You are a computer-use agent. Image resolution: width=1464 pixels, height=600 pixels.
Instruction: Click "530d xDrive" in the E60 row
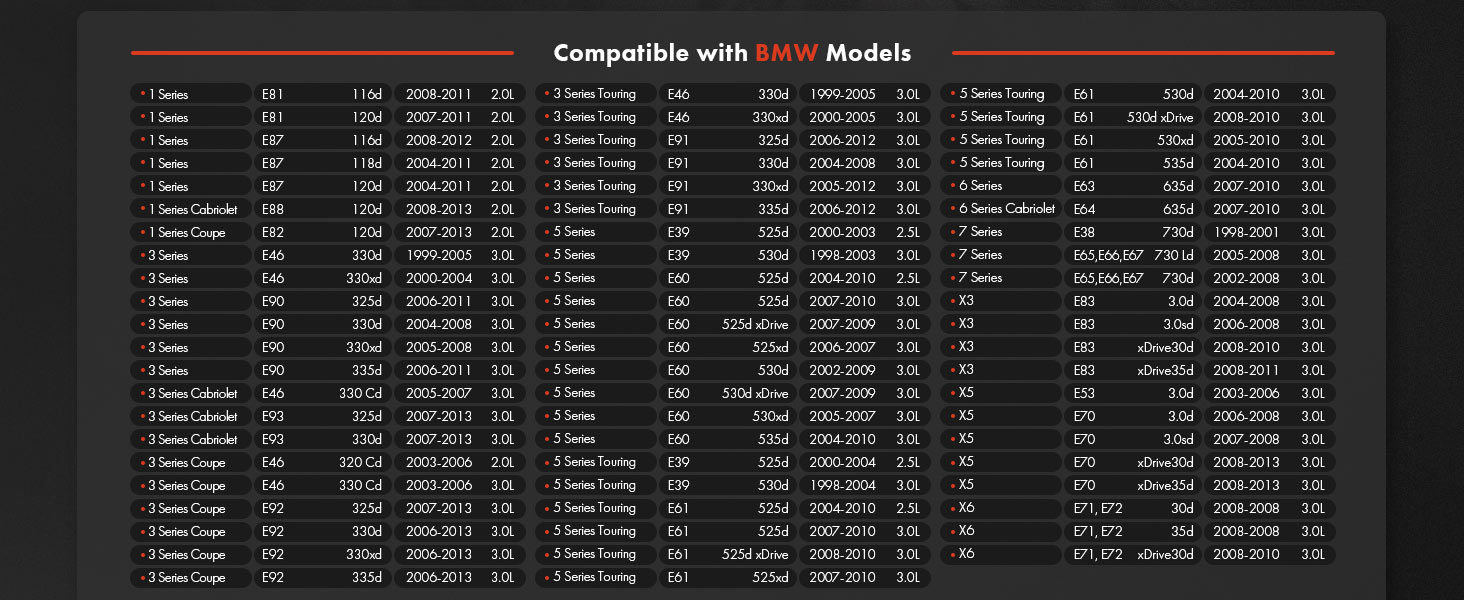point(755,393)
